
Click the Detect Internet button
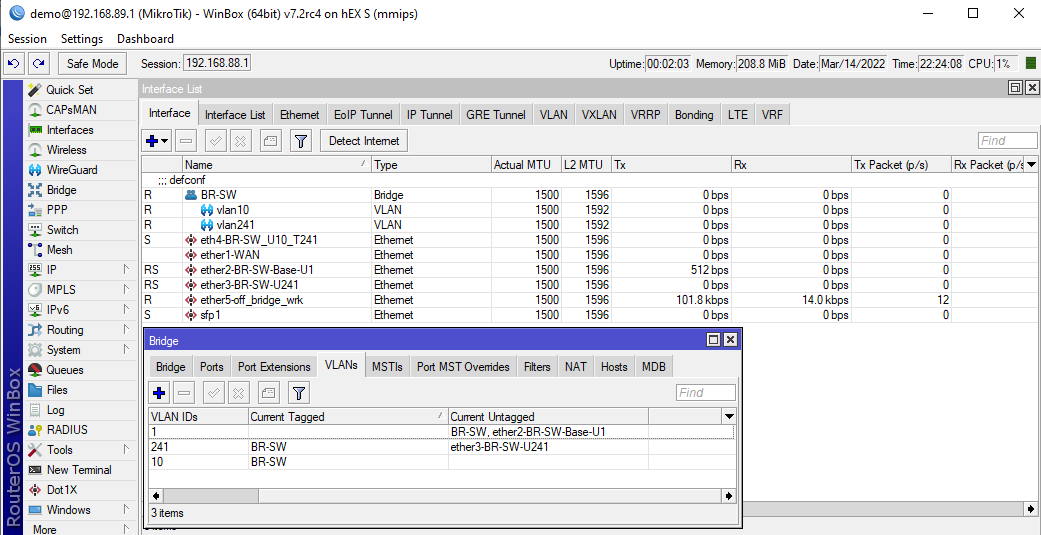pos(364,141)
